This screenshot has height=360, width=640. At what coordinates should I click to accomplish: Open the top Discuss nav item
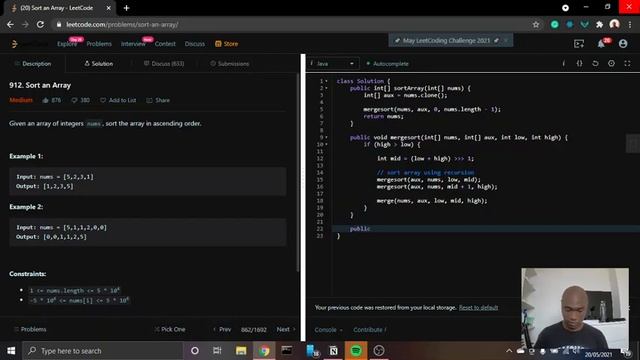pyautogui.click(x=195, y=44)
